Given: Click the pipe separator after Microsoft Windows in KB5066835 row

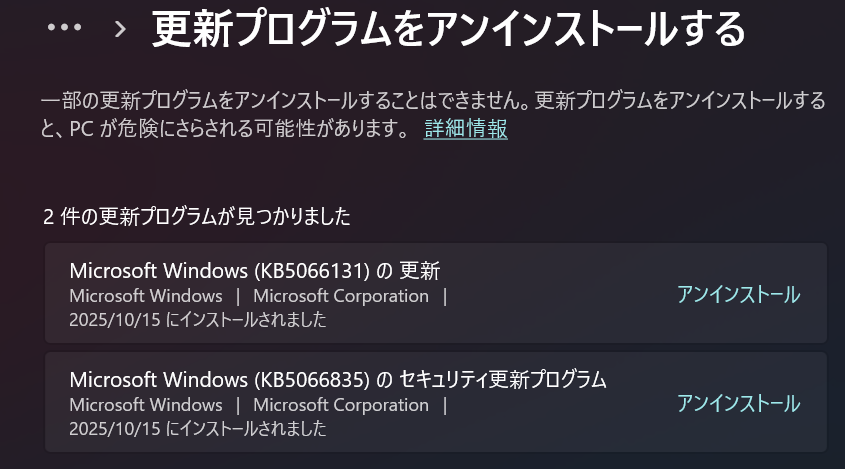Looking at the screenshot, I should pos(238,405).
